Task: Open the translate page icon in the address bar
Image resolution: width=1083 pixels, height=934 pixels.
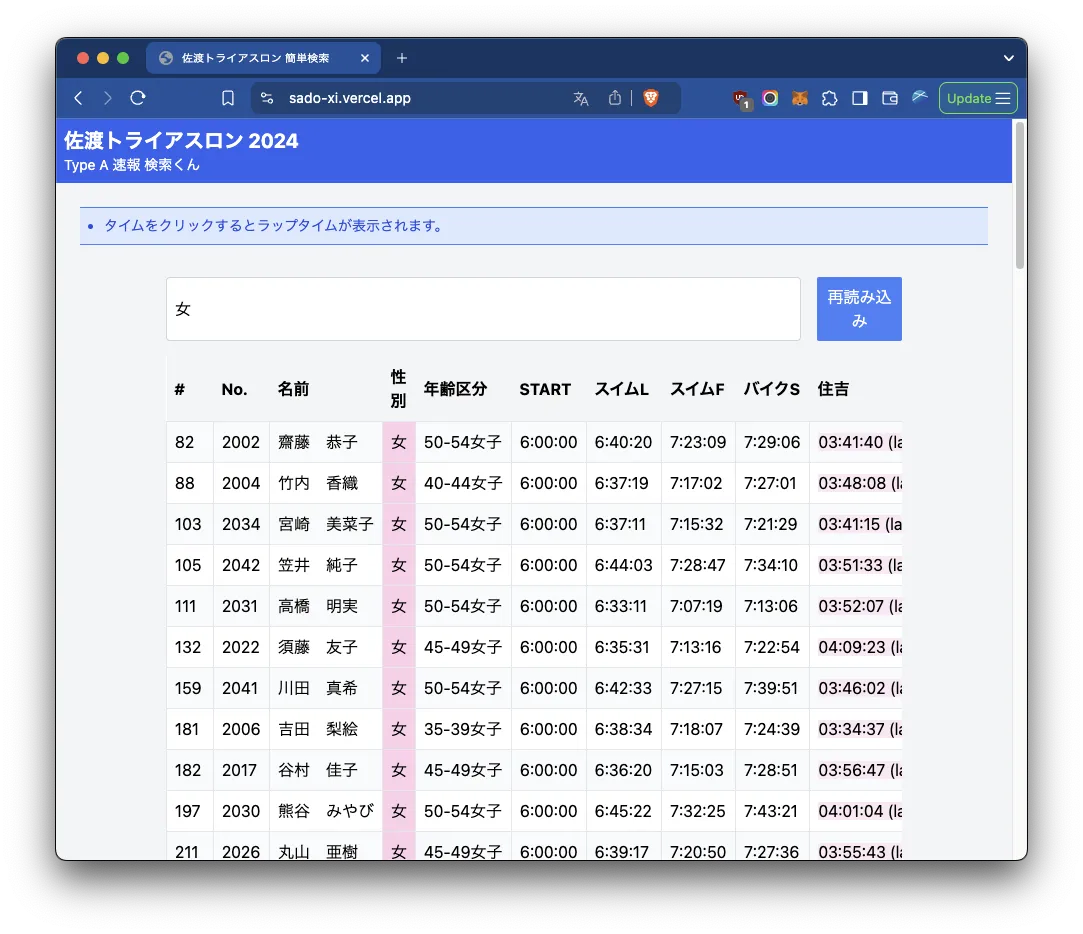Action: pos(580,98)
